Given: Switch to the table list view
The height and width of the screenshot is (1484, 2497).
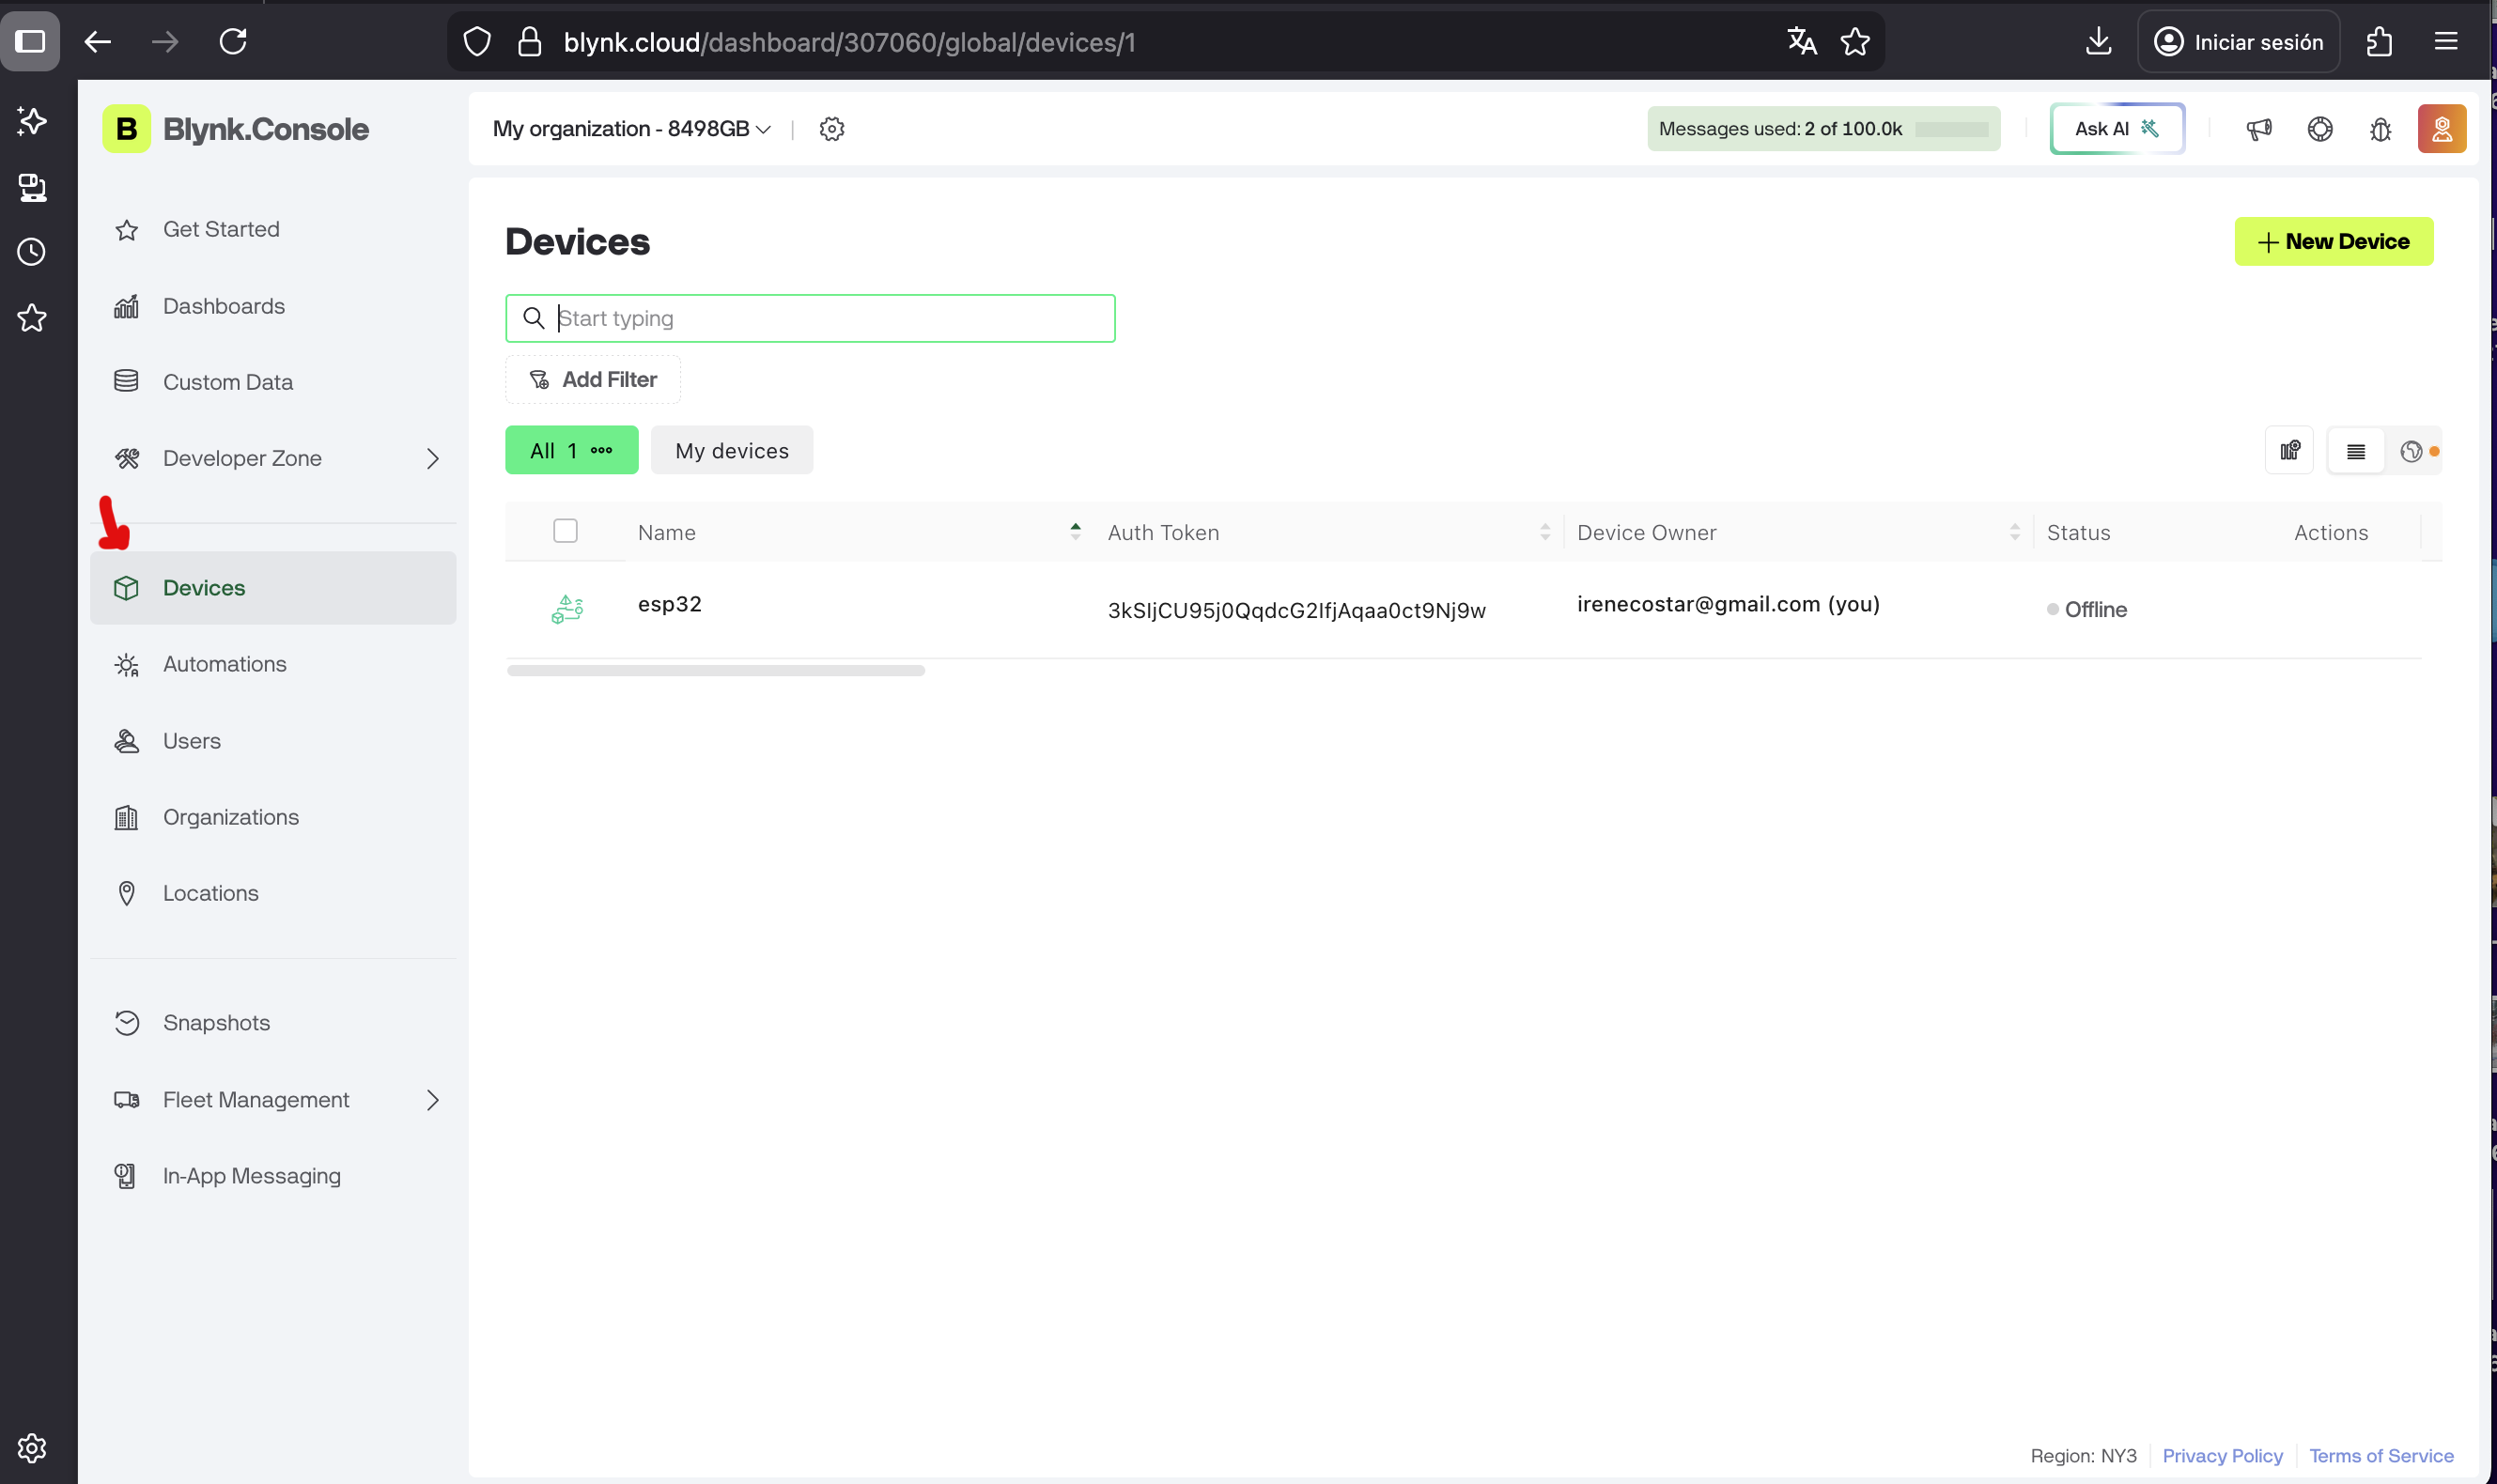Looking at the screenshot, I should pyautogui.click(x=2355, y=451).
